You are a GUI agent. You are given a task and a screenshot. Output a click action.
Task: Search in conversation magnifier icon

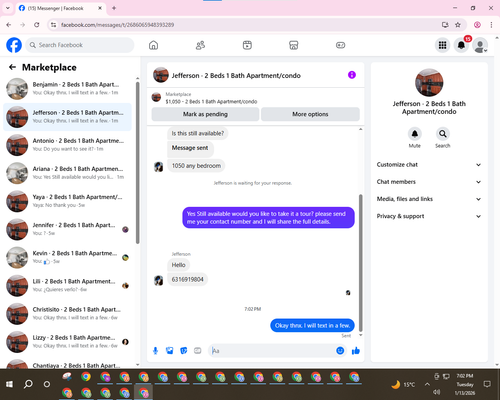(x=443, y=134)
